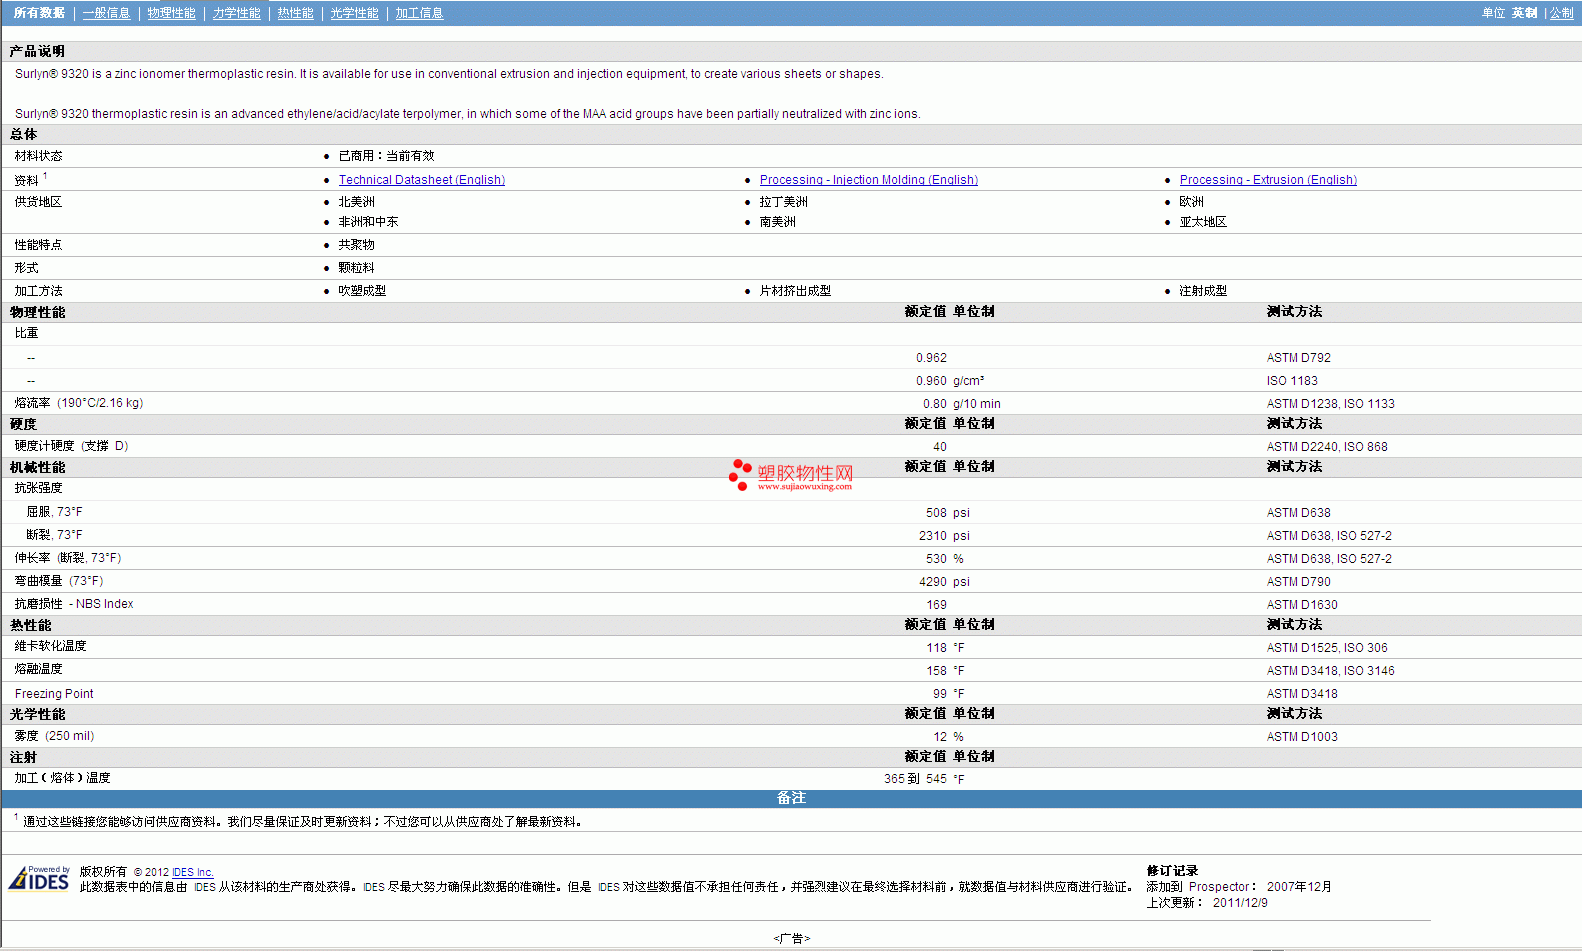
Task: Click the 共聚物 feature text
Action: click(x=356, y=245)
